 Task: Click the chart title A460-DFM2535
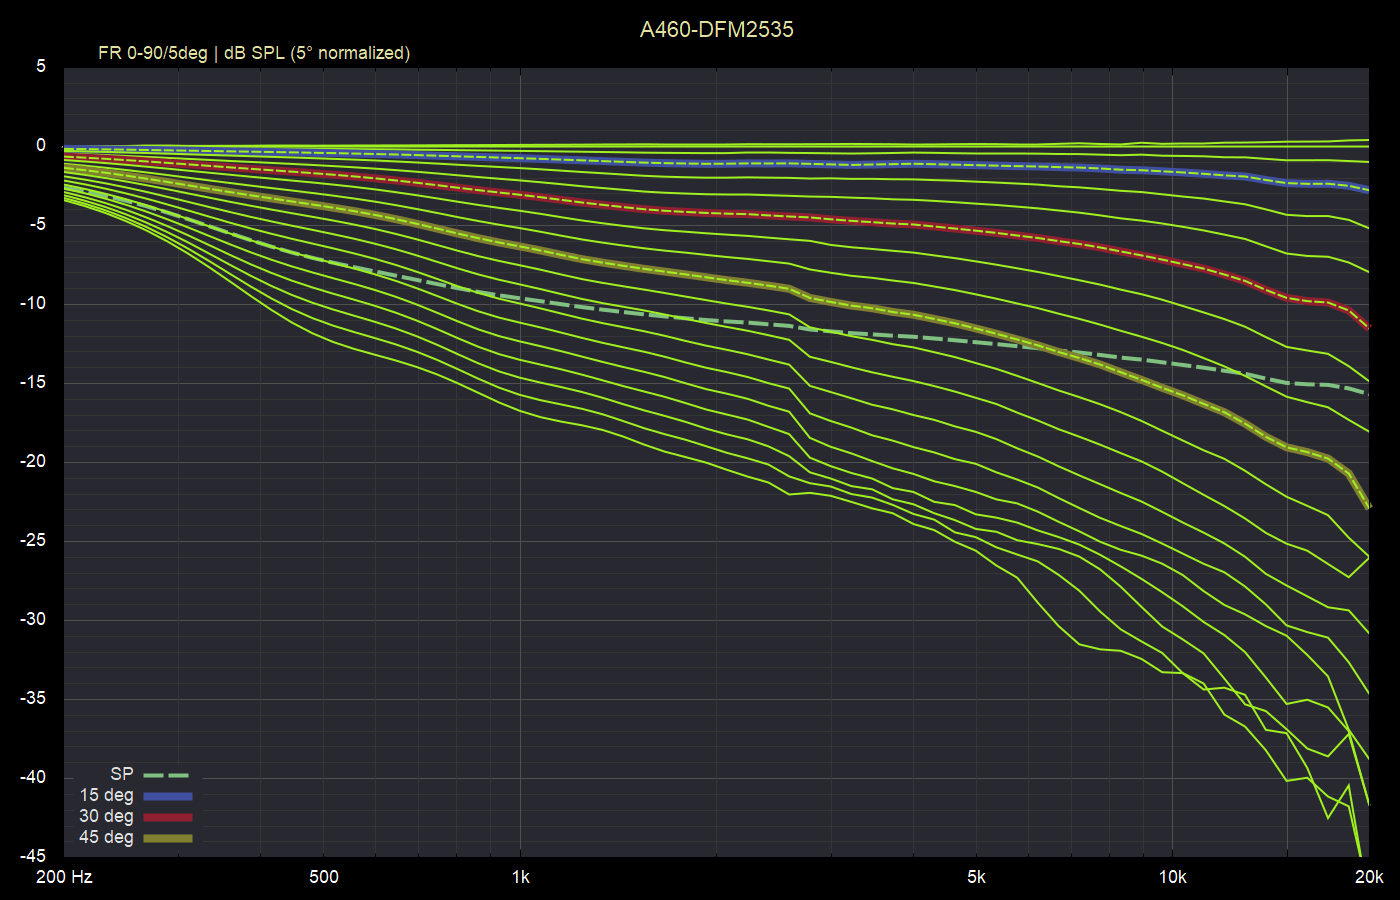(717, 30)
